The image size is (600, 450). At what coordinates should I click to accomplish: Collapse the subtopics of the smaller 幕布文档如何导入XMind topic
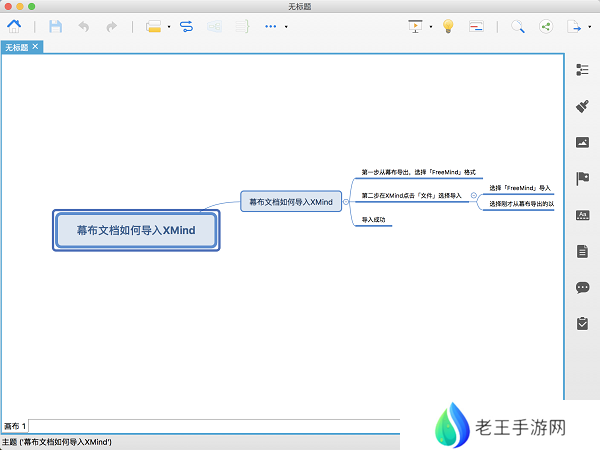tap(346, 202)
